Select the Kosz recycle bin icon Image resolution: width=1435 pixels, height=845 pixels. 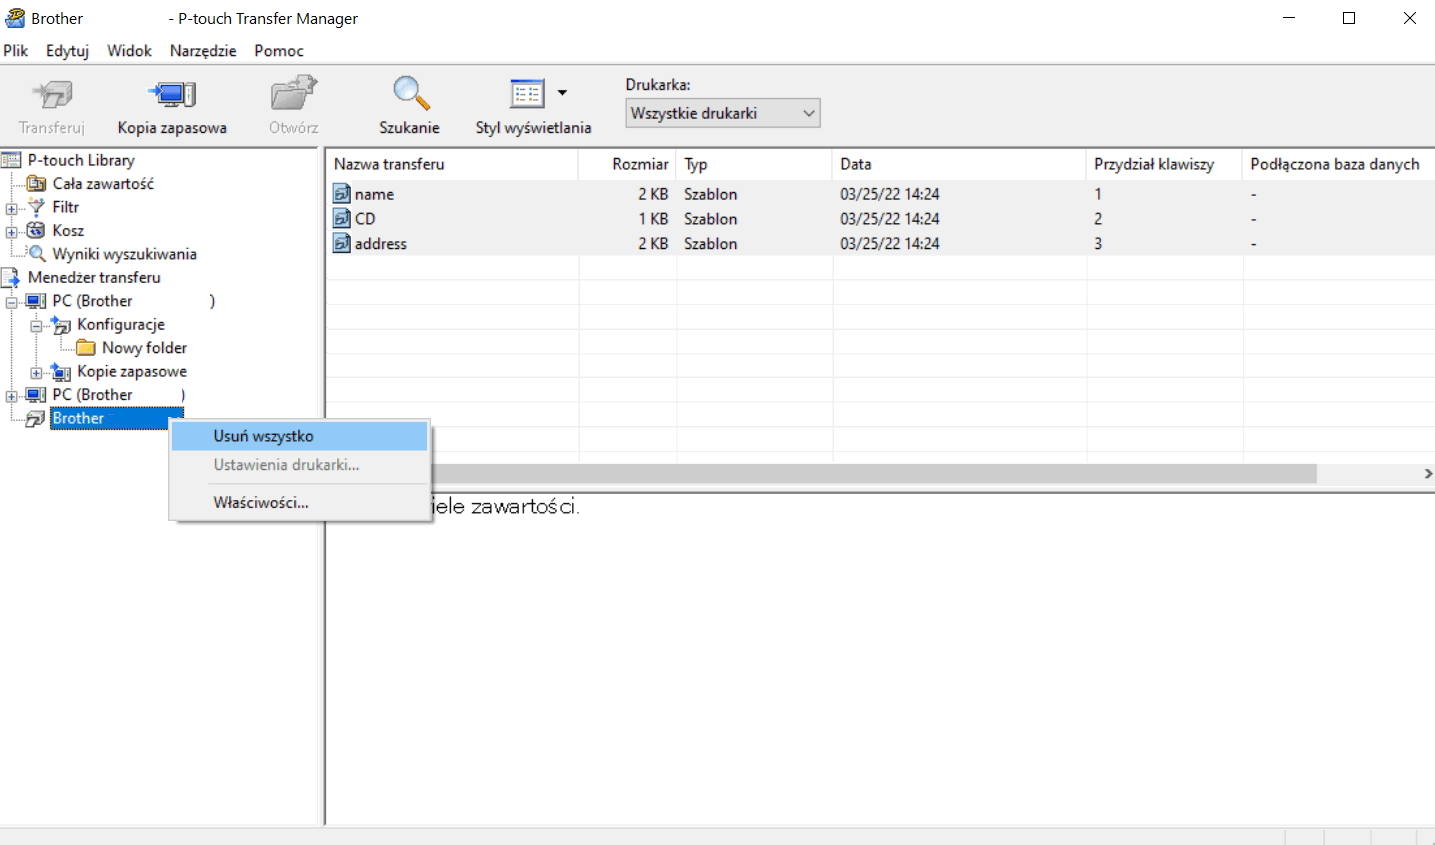click(36, 230)
